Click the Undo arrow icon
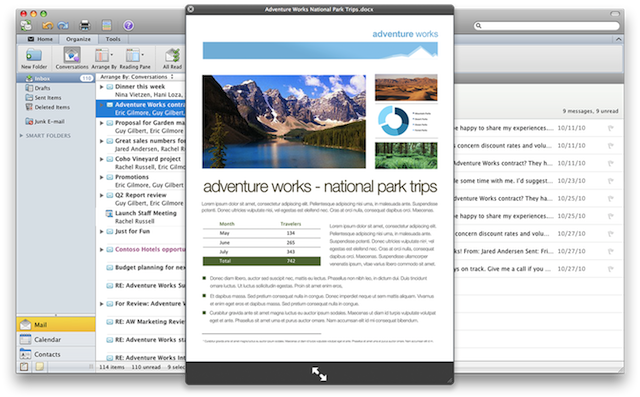This screenshot has width=640, height=397. click(x=47, y=26)
